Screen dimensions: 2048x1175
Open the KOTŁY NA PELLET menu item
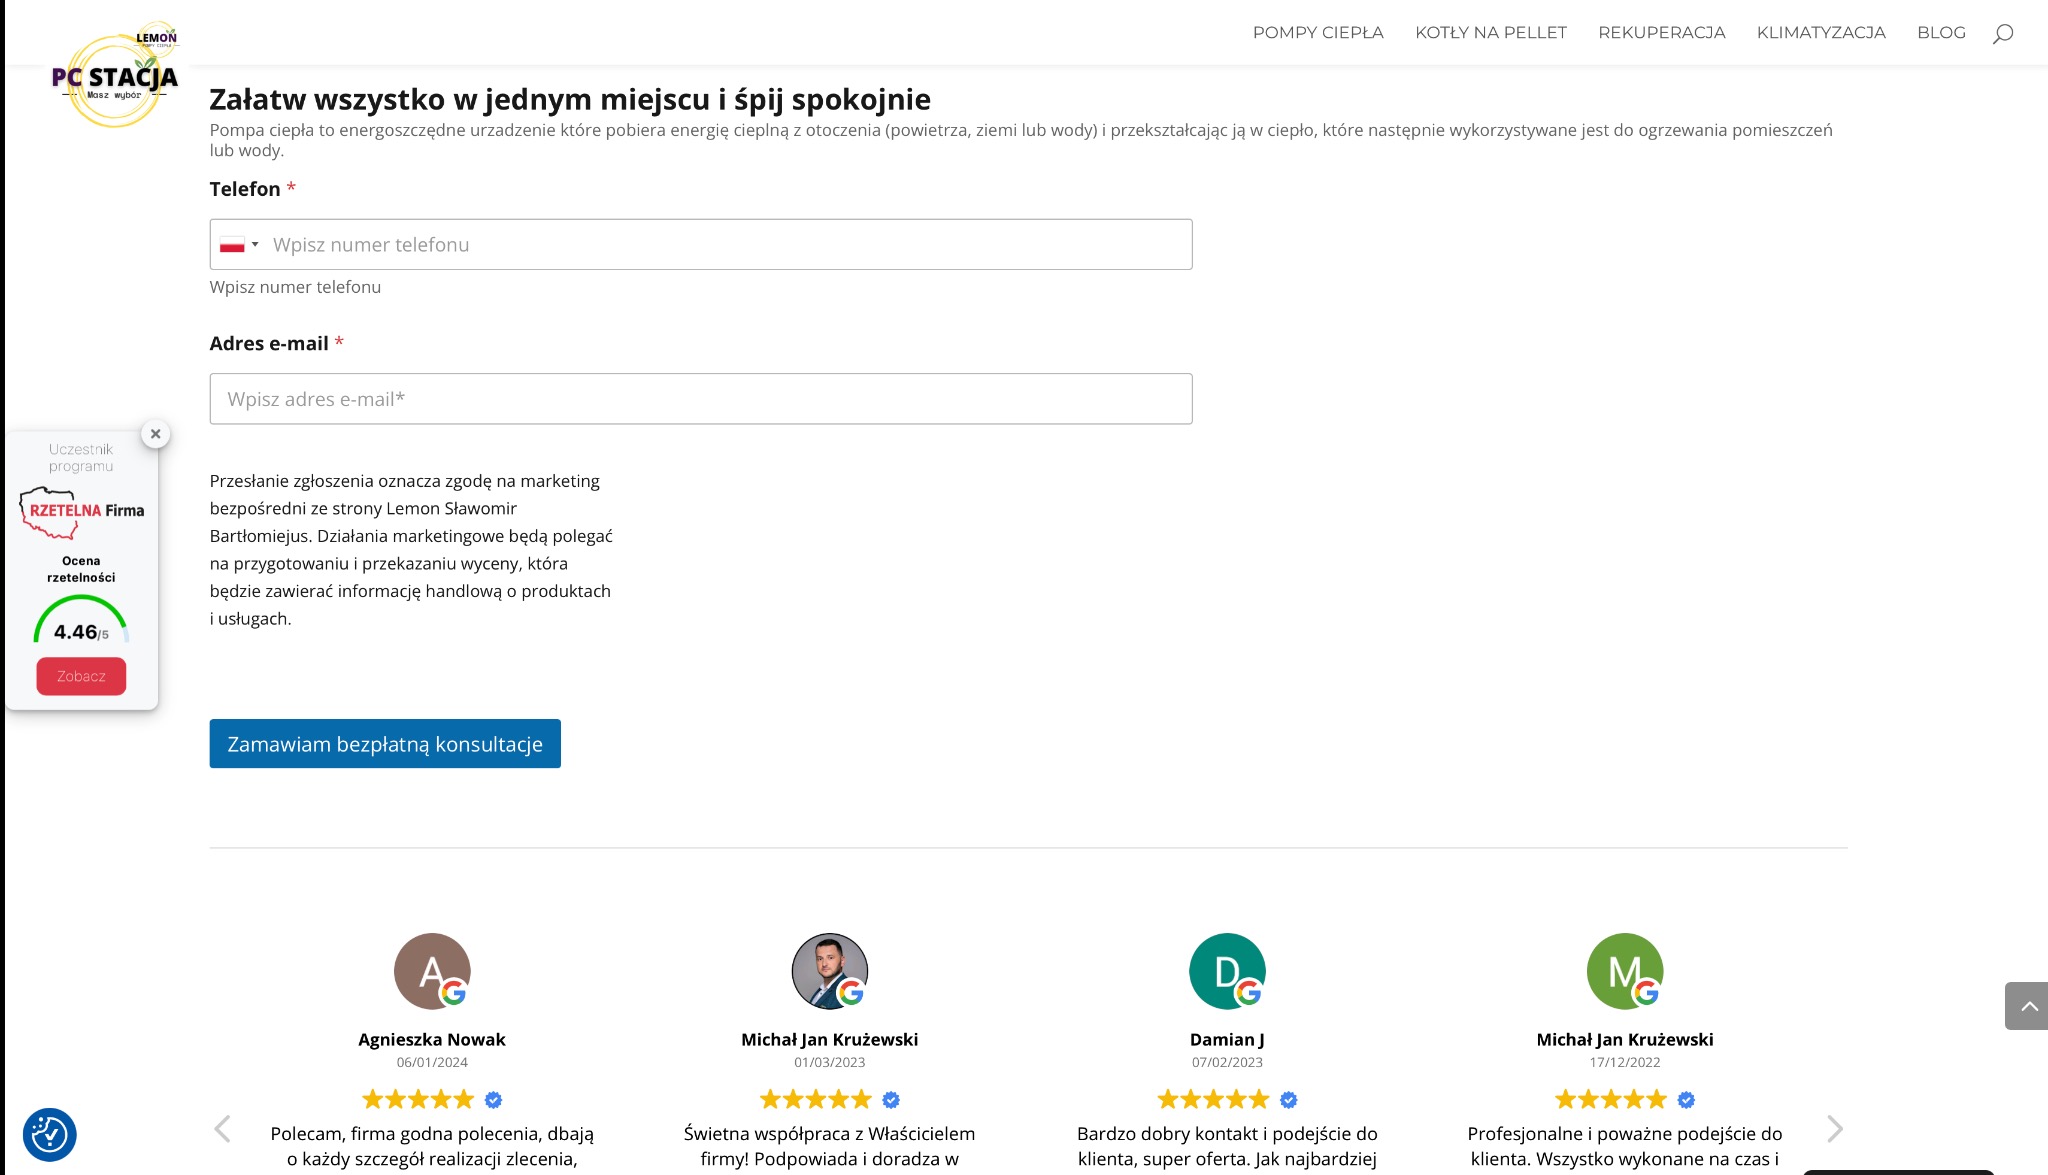tap(1491, 31)
